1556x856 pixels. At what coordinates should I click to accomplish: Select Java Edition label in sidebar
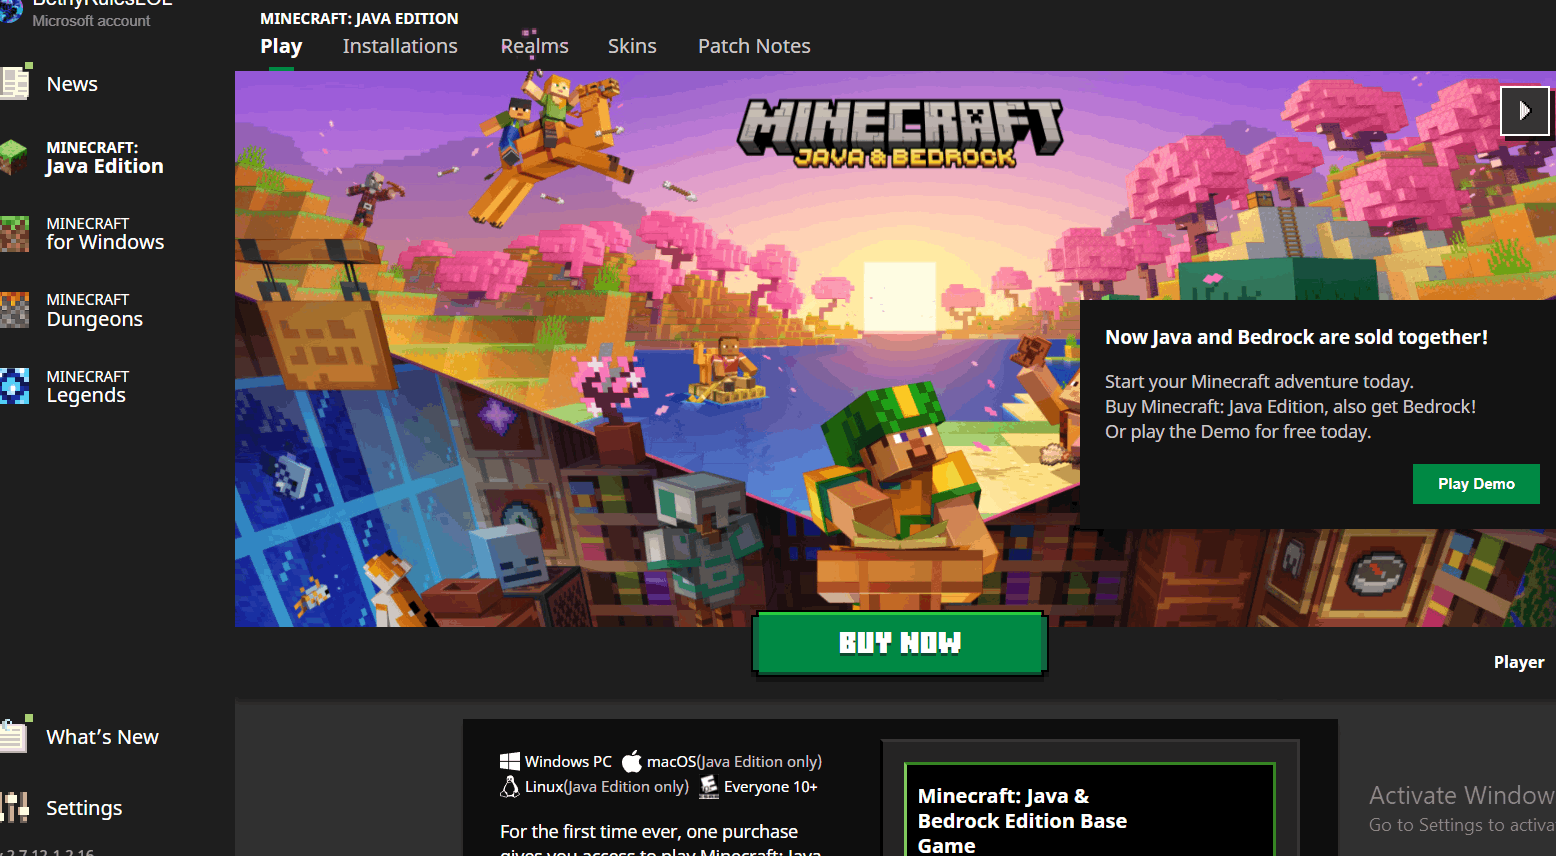click(x=104, y=158)
